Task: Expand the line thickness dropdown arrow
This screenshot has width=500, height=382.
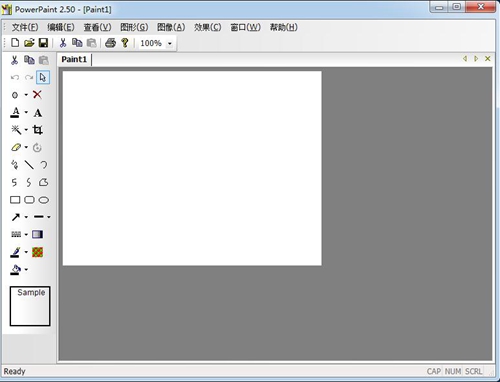Action: click(49, 217)
